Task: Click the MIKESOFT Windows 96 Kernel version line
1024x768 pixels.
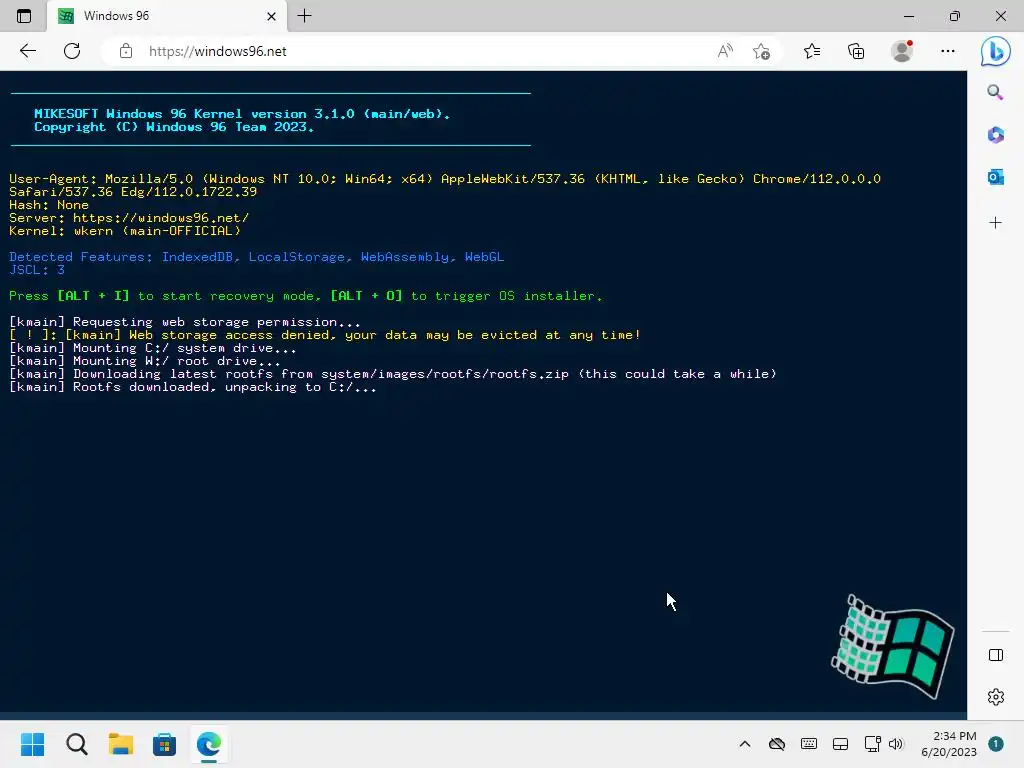Action: pyautogui.click(x=242, y=114)
